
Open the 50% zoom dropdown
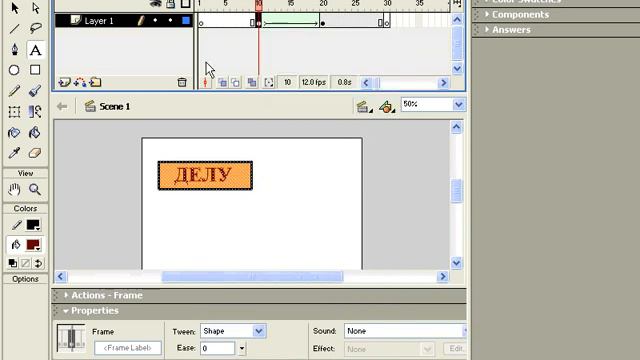coord(458,105)
